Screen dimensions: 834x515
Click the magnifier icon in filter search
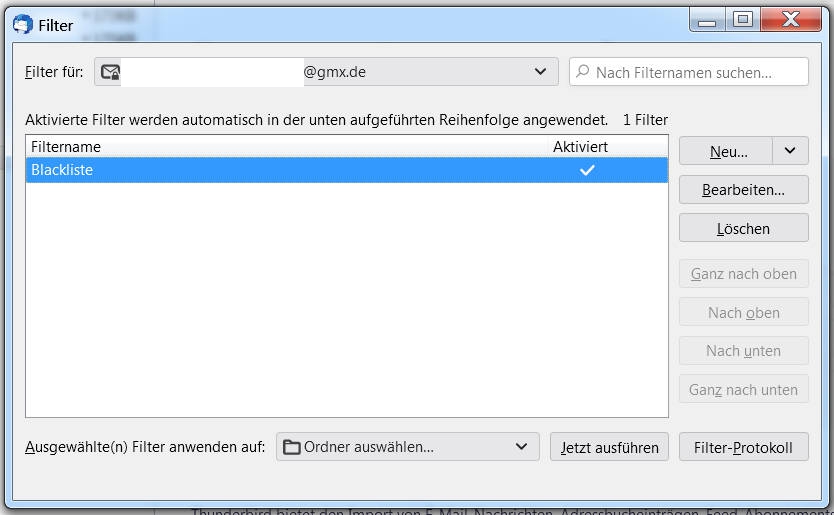pos(583,72)
